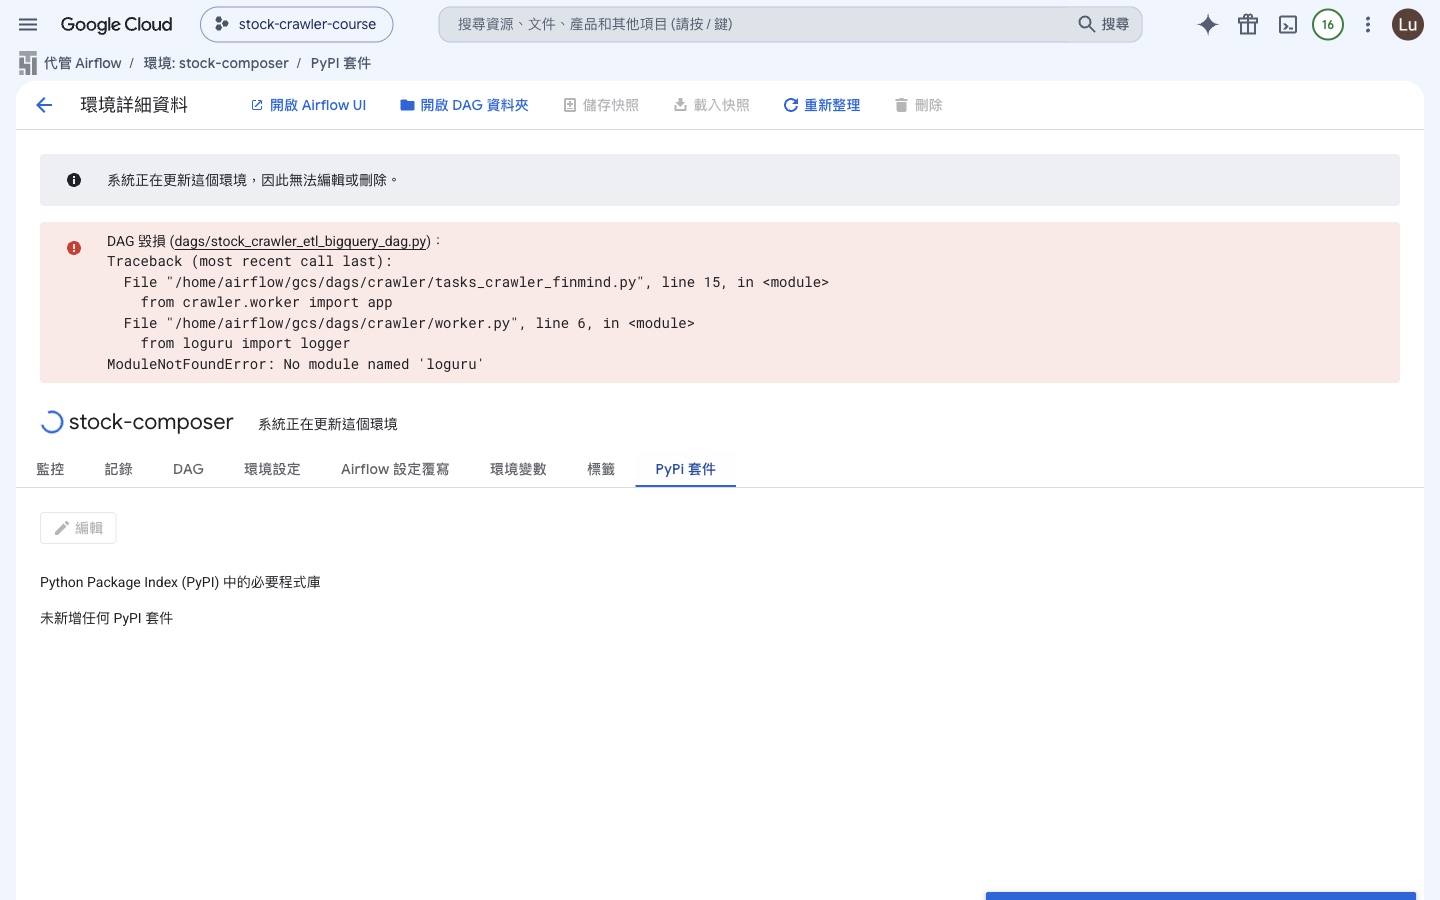Open Airflow UI via 開啟 Airflow UI
The height and width of the screenshot is (900, 1440).
(x=308, y=105)
